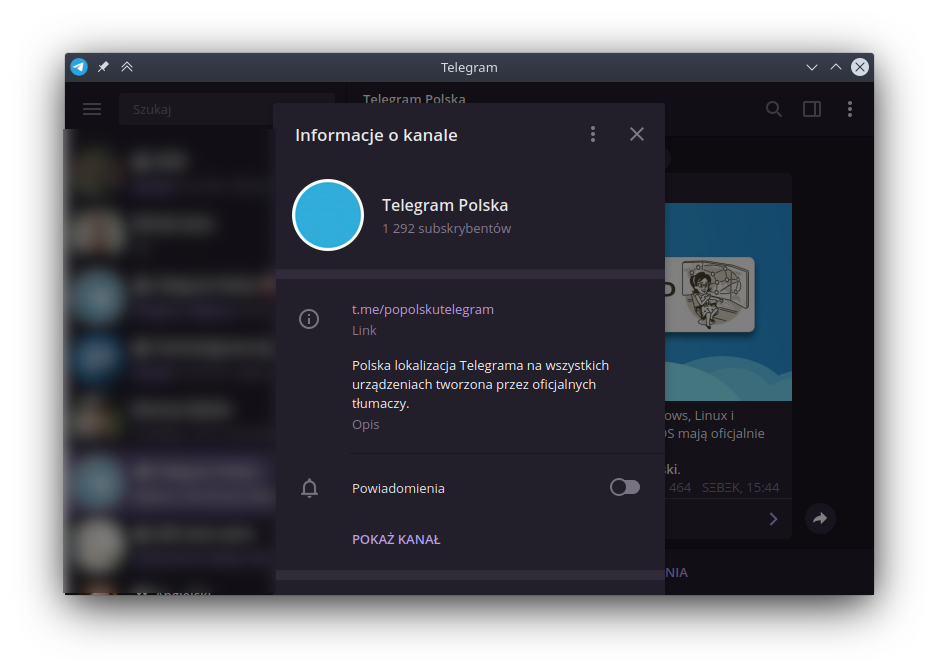
Task: Click the share arrow icon next to the message
Action: tap(820, 519)
